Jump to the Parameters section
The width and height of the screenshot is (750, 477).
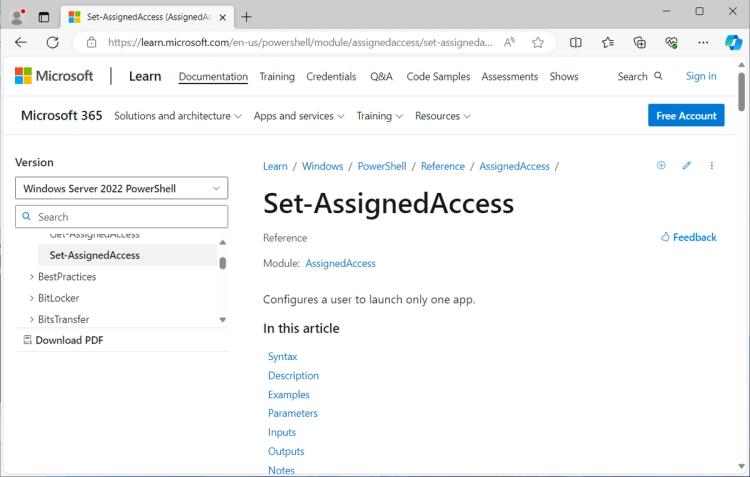coord(293,413)
